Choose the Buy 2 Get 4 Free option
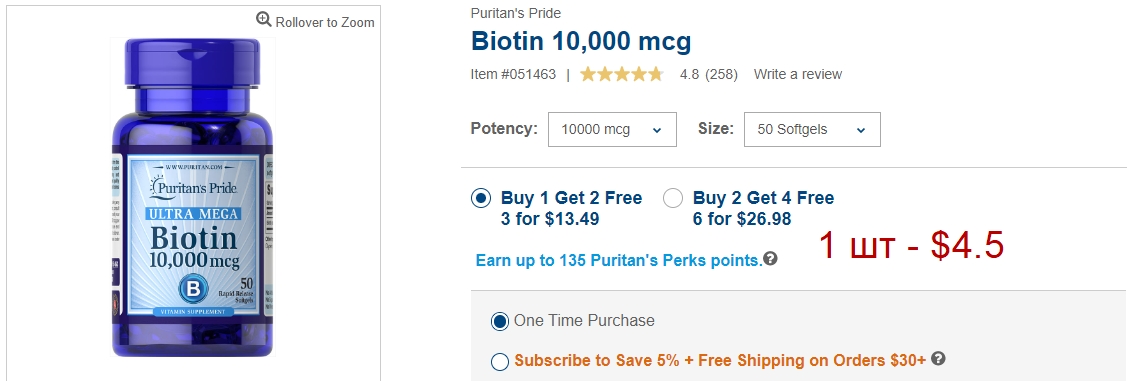This screenshot has width=1127, height=381. pos(673,198)
